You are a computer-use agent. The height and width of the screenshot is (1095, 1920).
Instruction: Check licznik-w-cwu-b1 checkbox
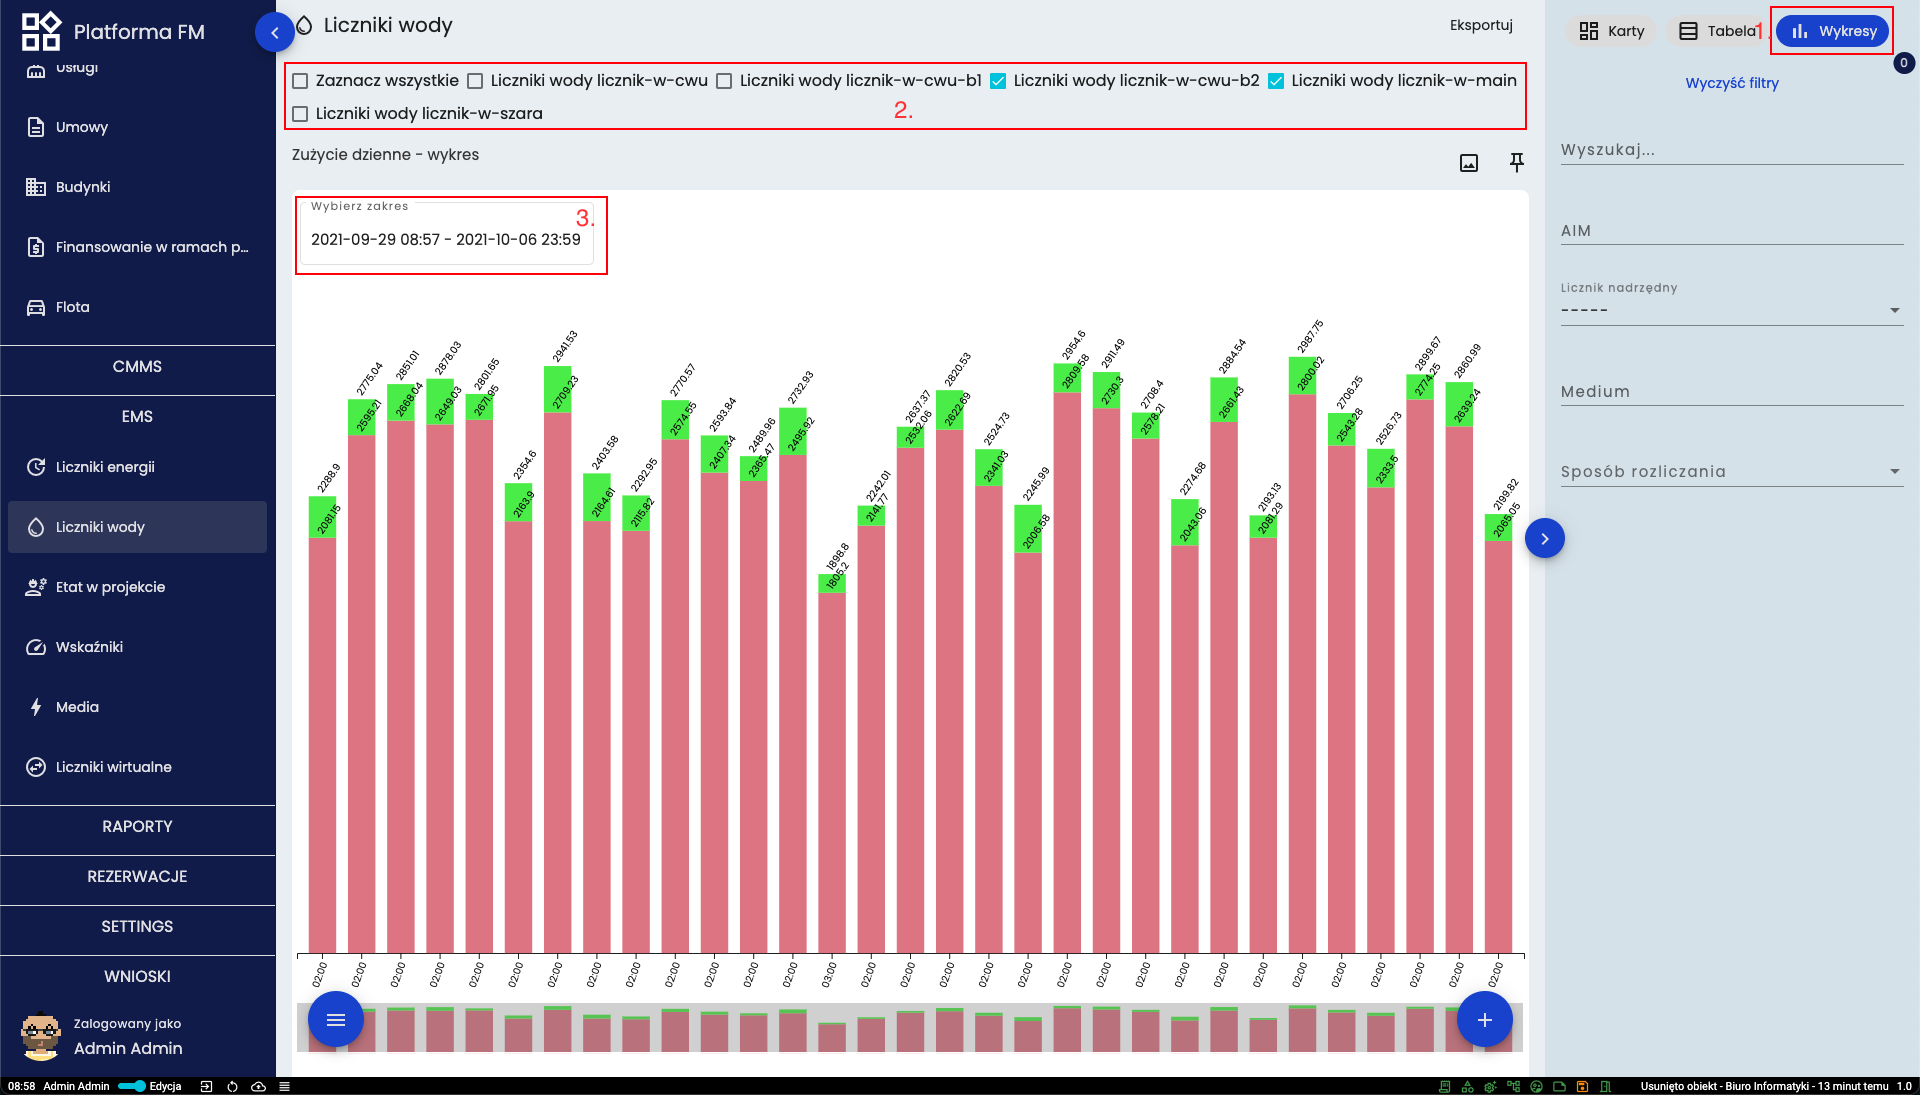tap(724, 81)
